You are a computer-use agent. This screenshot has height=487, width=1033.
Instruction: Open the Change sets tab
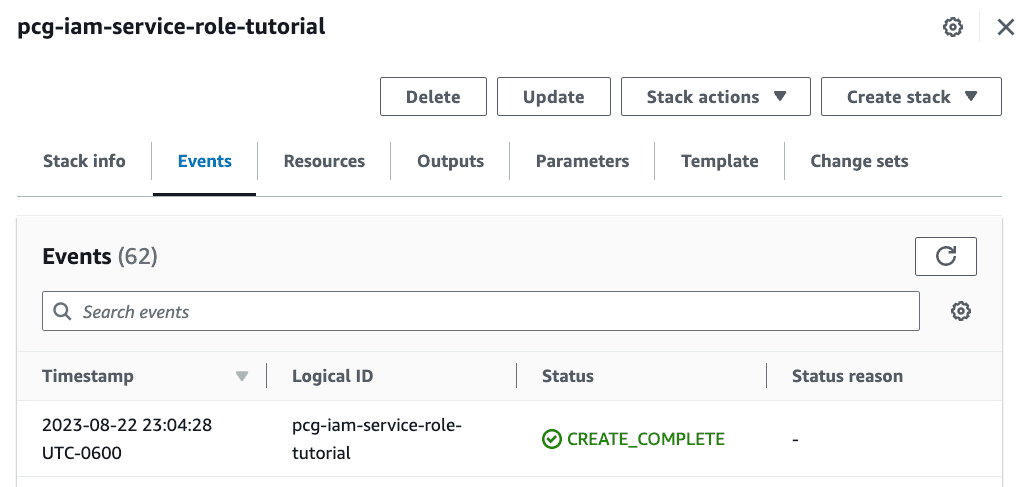[x=859, y=161]
